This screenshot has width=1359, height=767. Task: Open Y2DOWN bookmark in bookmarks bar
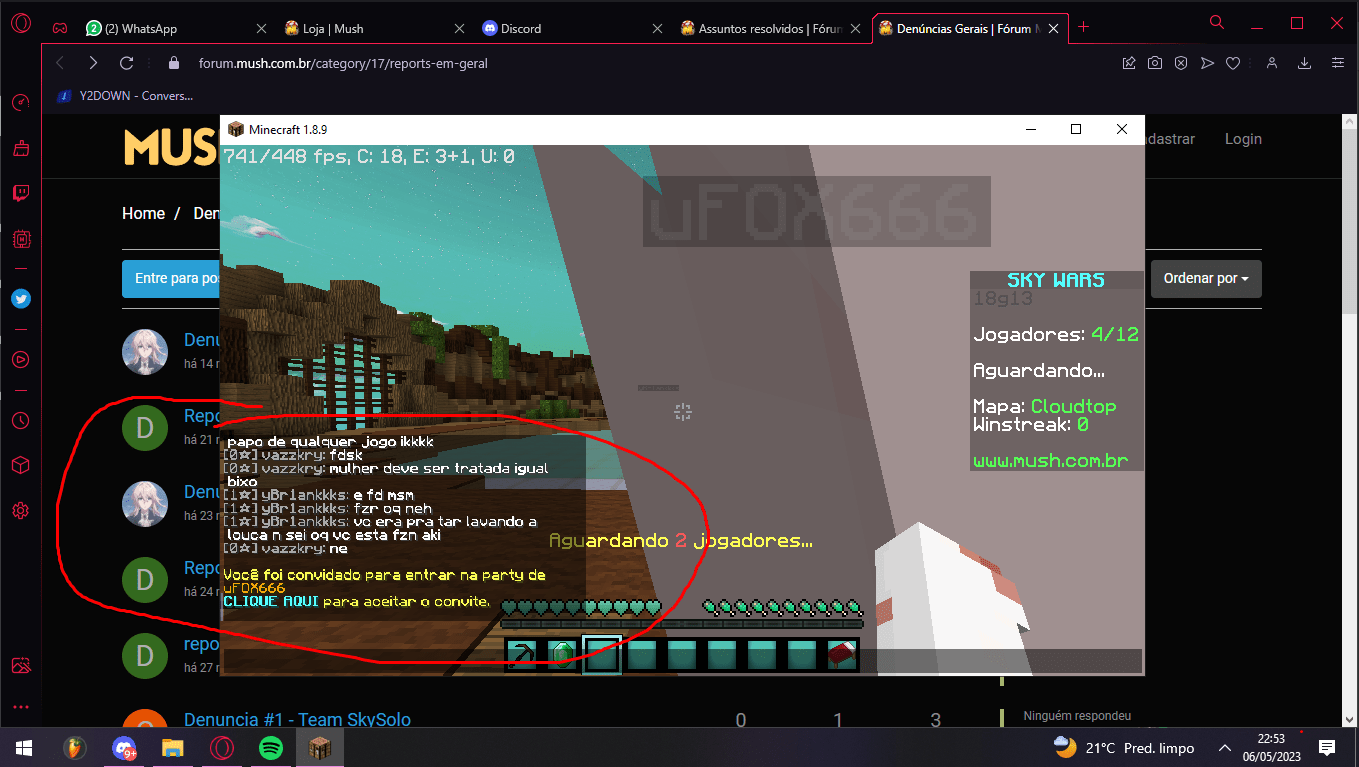tap(124, 96)
